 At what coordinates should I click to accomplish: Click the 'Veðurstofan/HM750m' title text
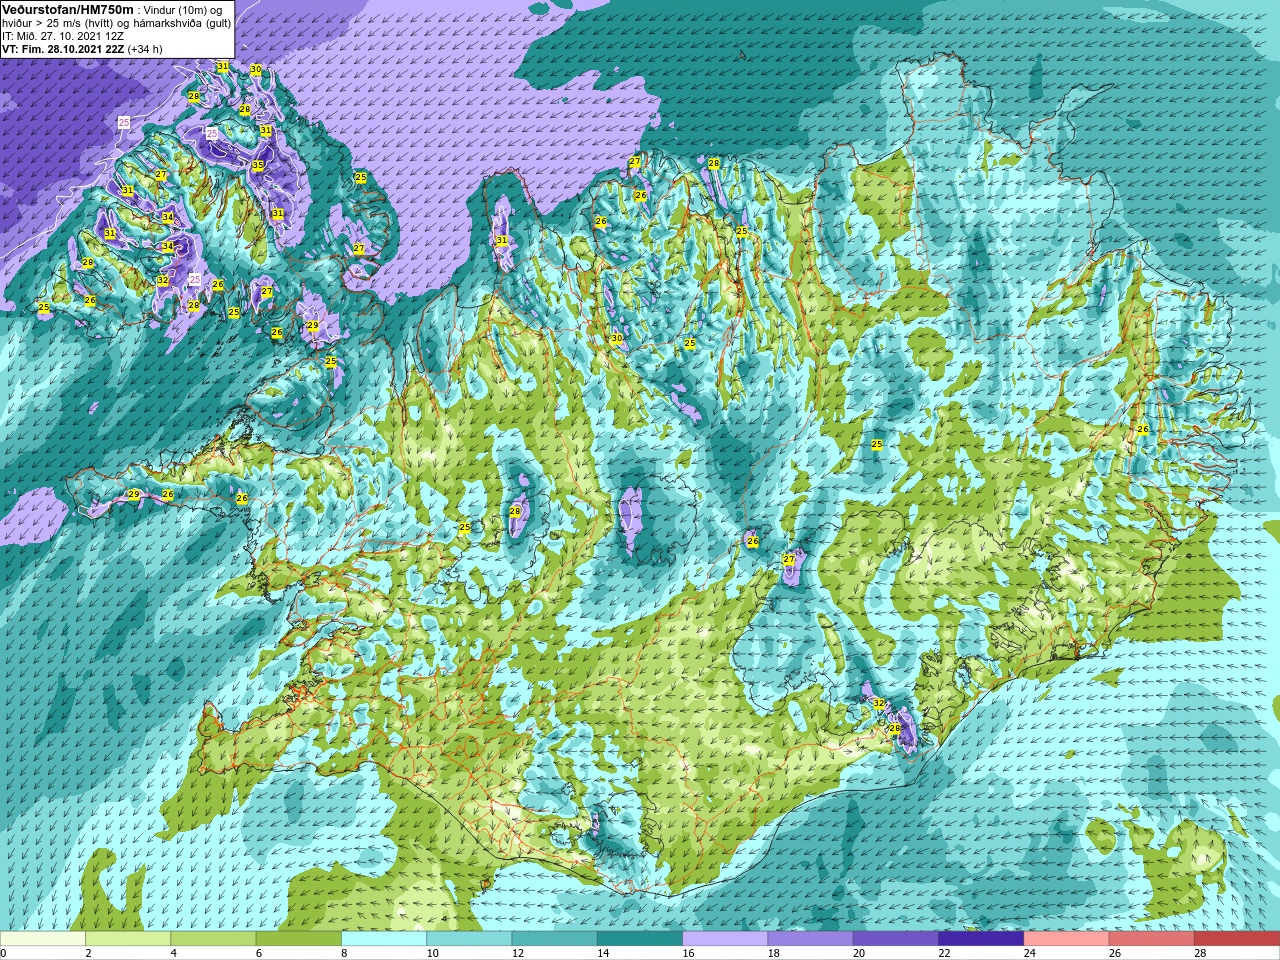click(68, 9)
